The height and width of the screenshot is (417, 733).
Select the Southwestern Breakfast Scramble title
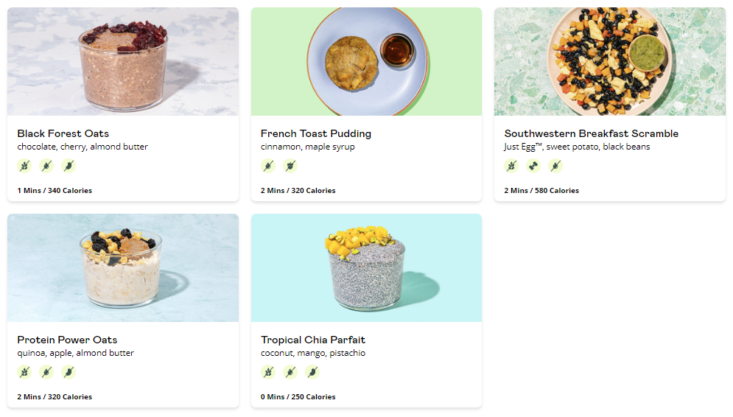(591, 134)
